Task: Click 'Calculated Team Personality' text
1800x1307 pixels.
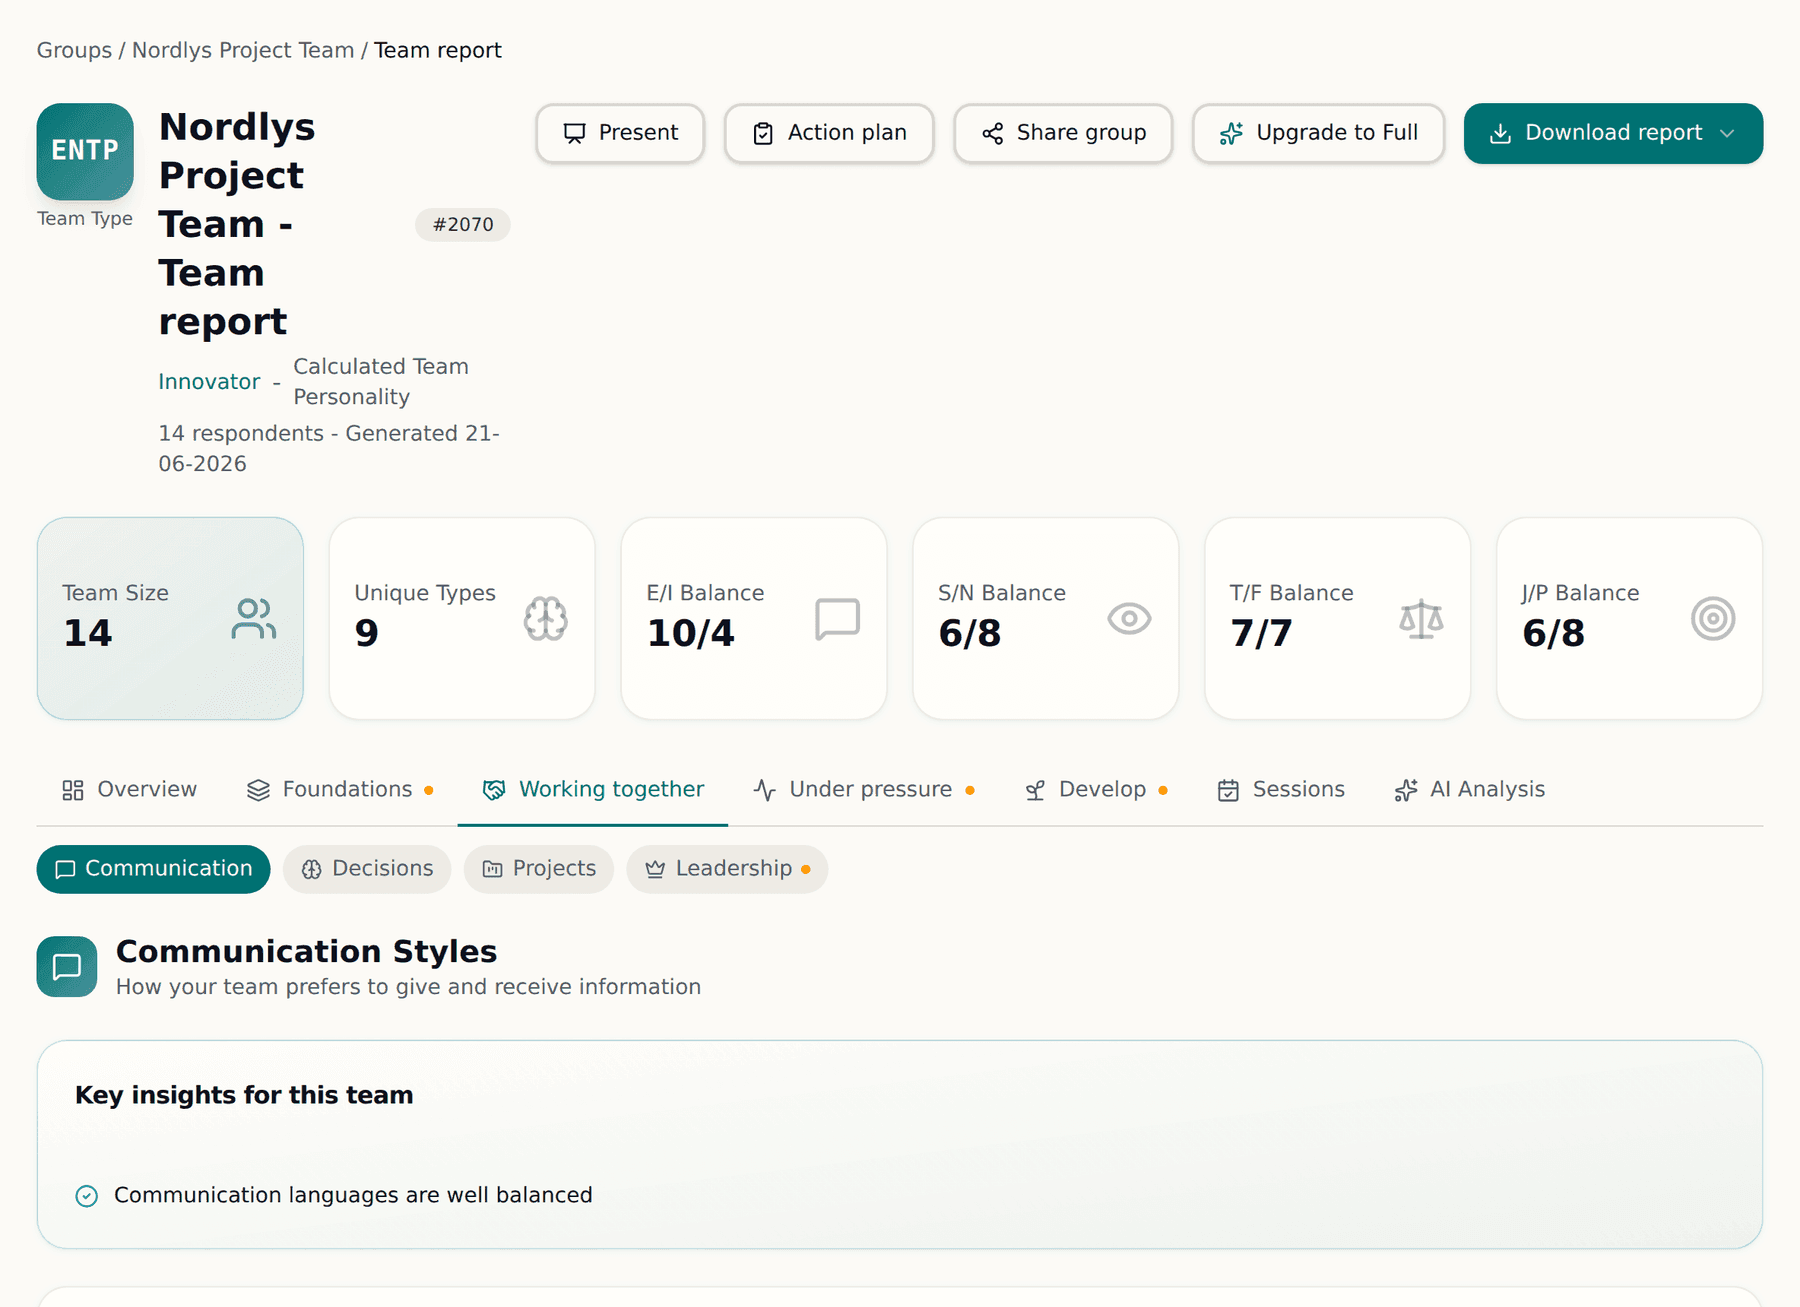Action: click(381, 382)
